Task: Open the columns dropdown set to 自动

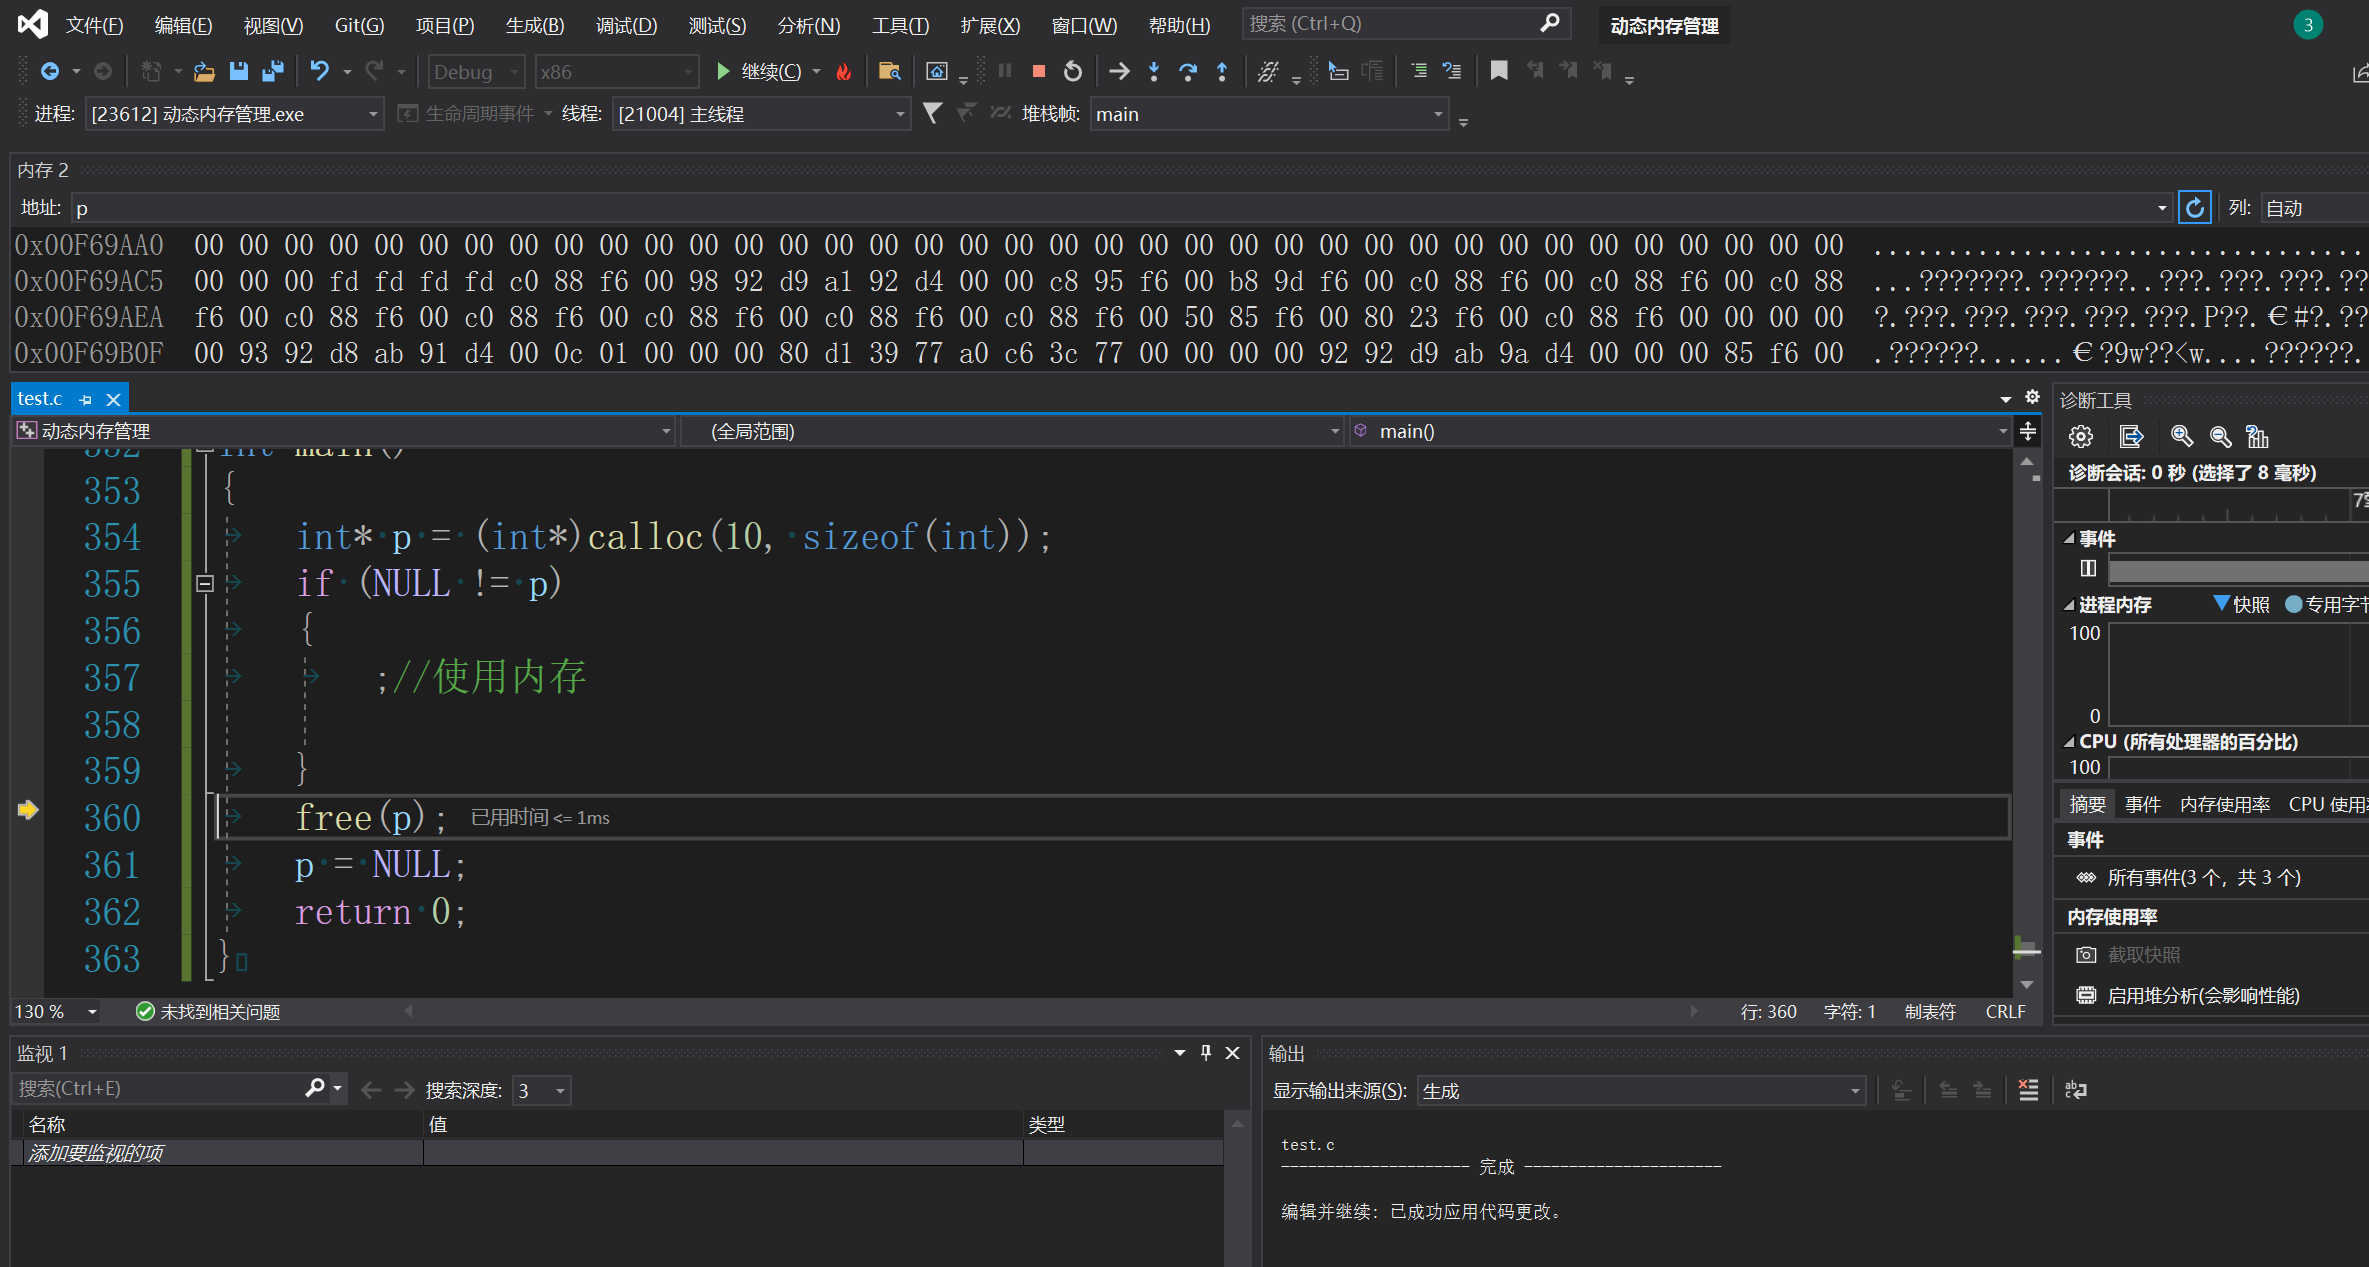Action: click(2313, 208)
